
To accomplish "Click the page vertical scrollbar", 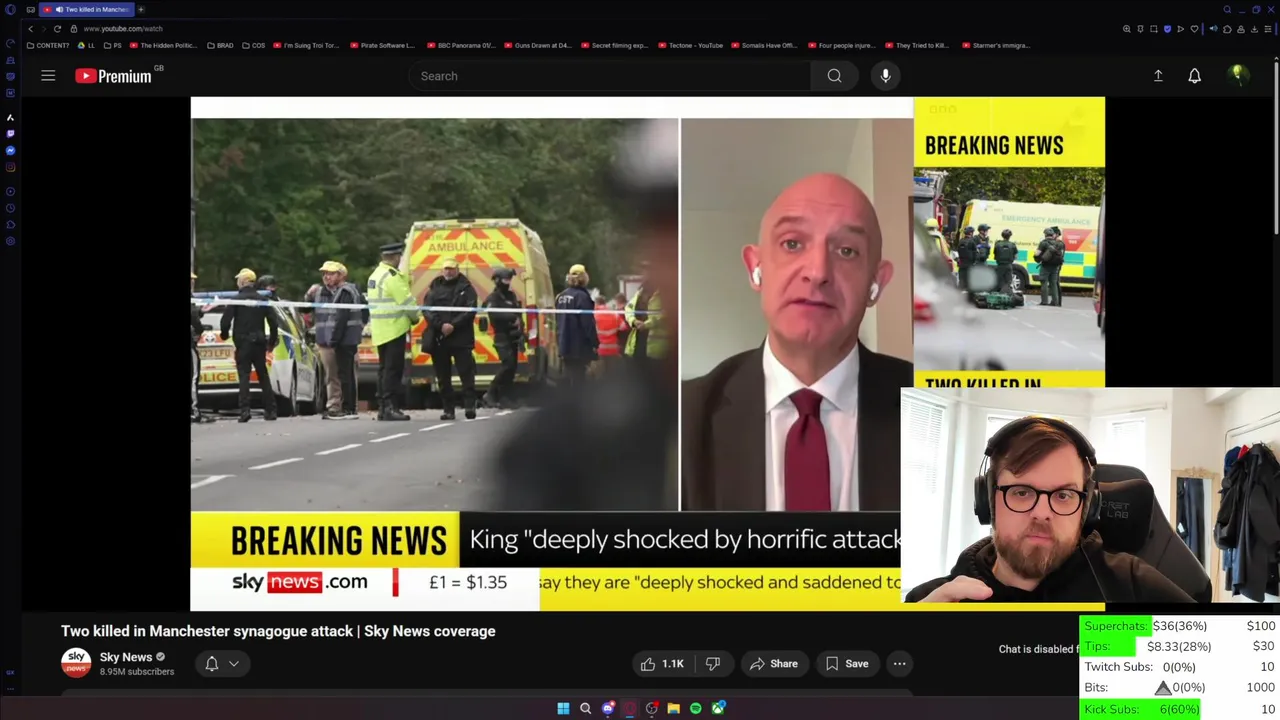I will [1276, 150].
